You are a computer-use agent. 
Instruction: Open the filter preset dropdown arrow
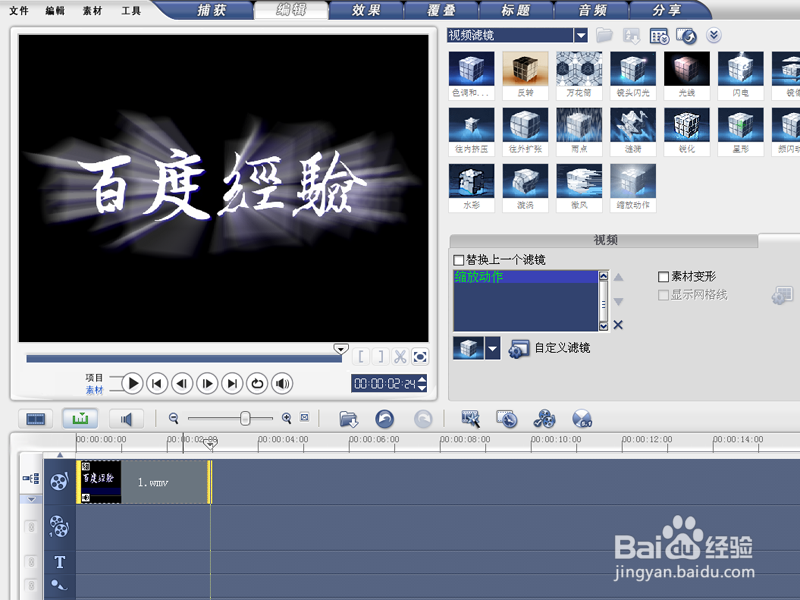click(492, 349)
